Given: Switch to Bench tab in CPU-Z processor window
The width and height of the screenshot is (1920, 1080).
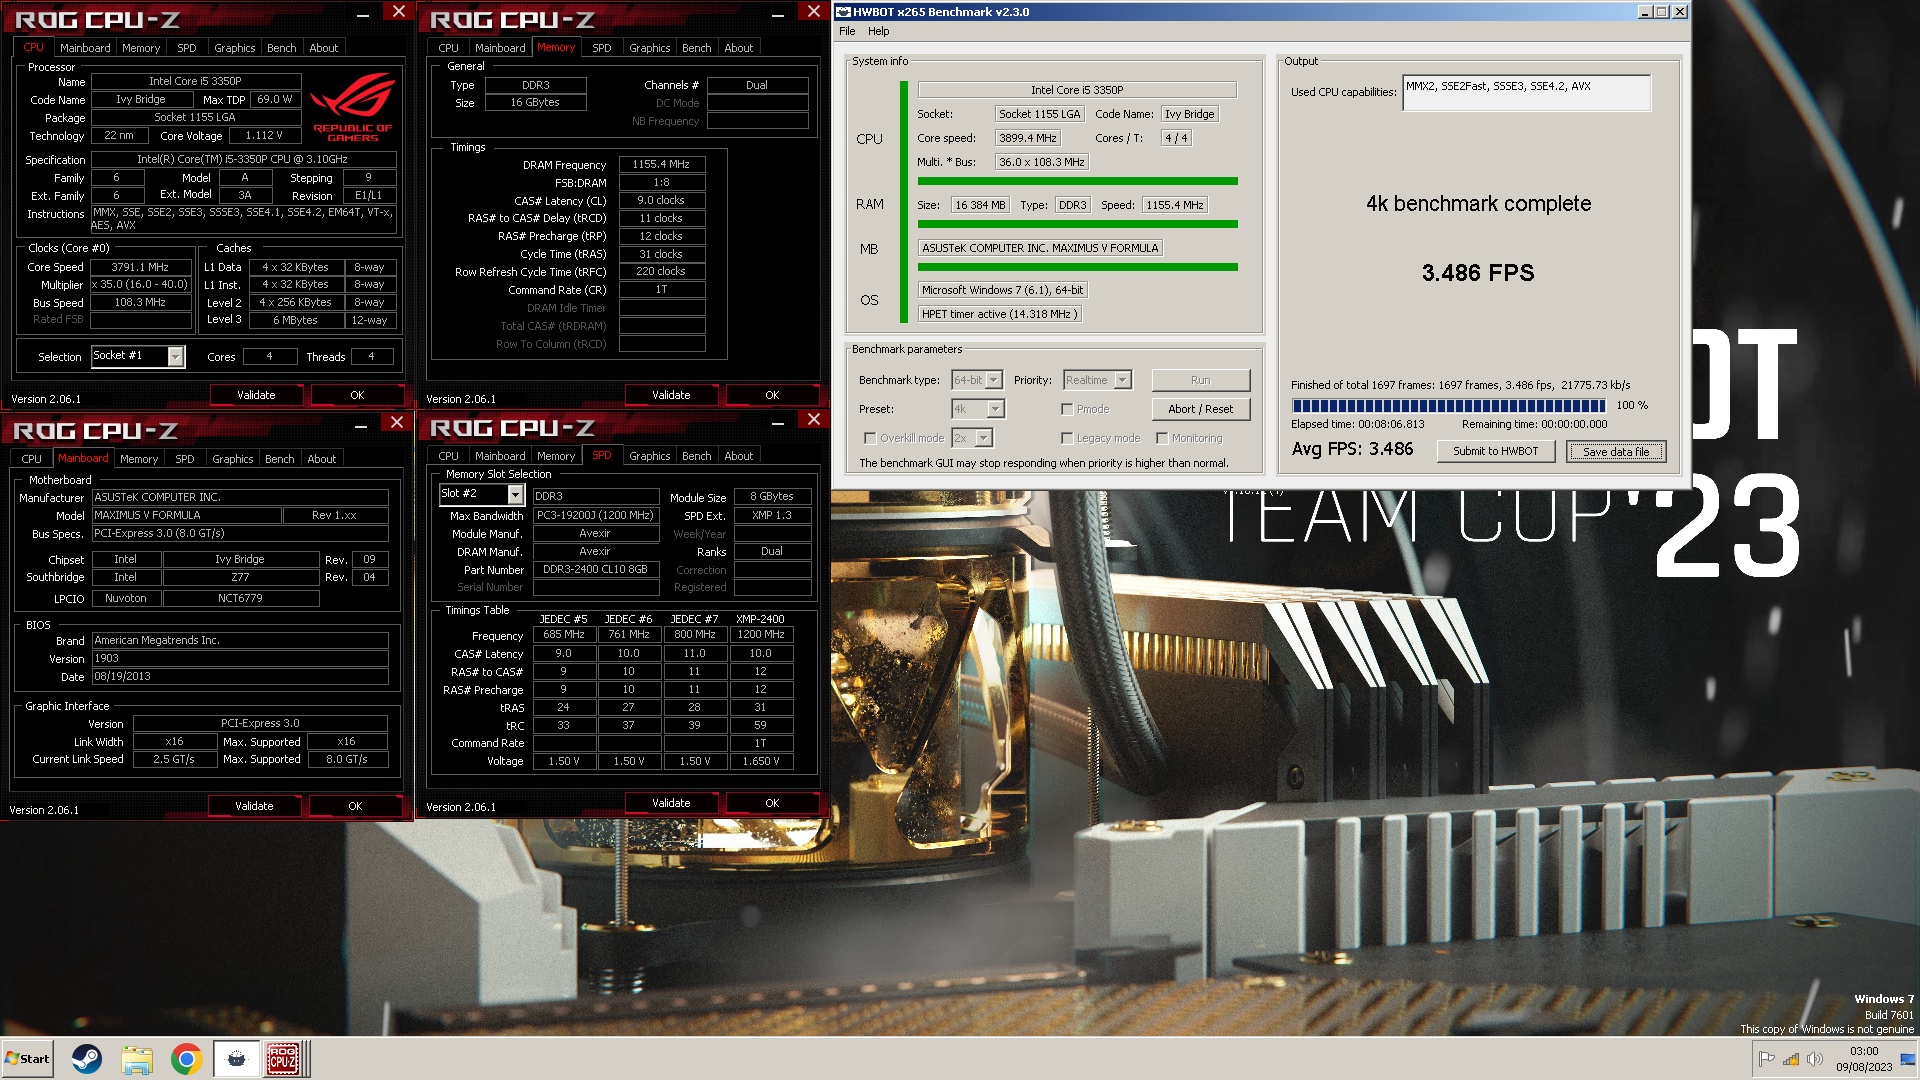Looking at the screenshot, I should 281,48.
